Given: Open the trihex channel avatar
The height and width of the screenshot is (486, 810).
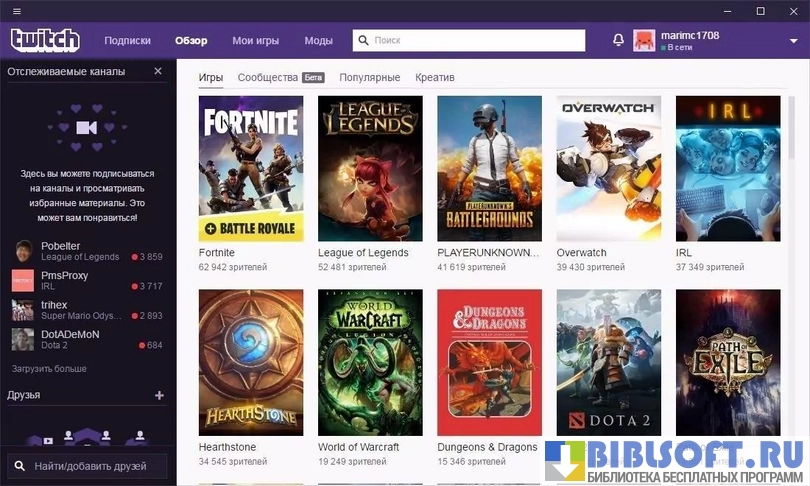Looking at the screenshot, I should click(x=23, y=310).
